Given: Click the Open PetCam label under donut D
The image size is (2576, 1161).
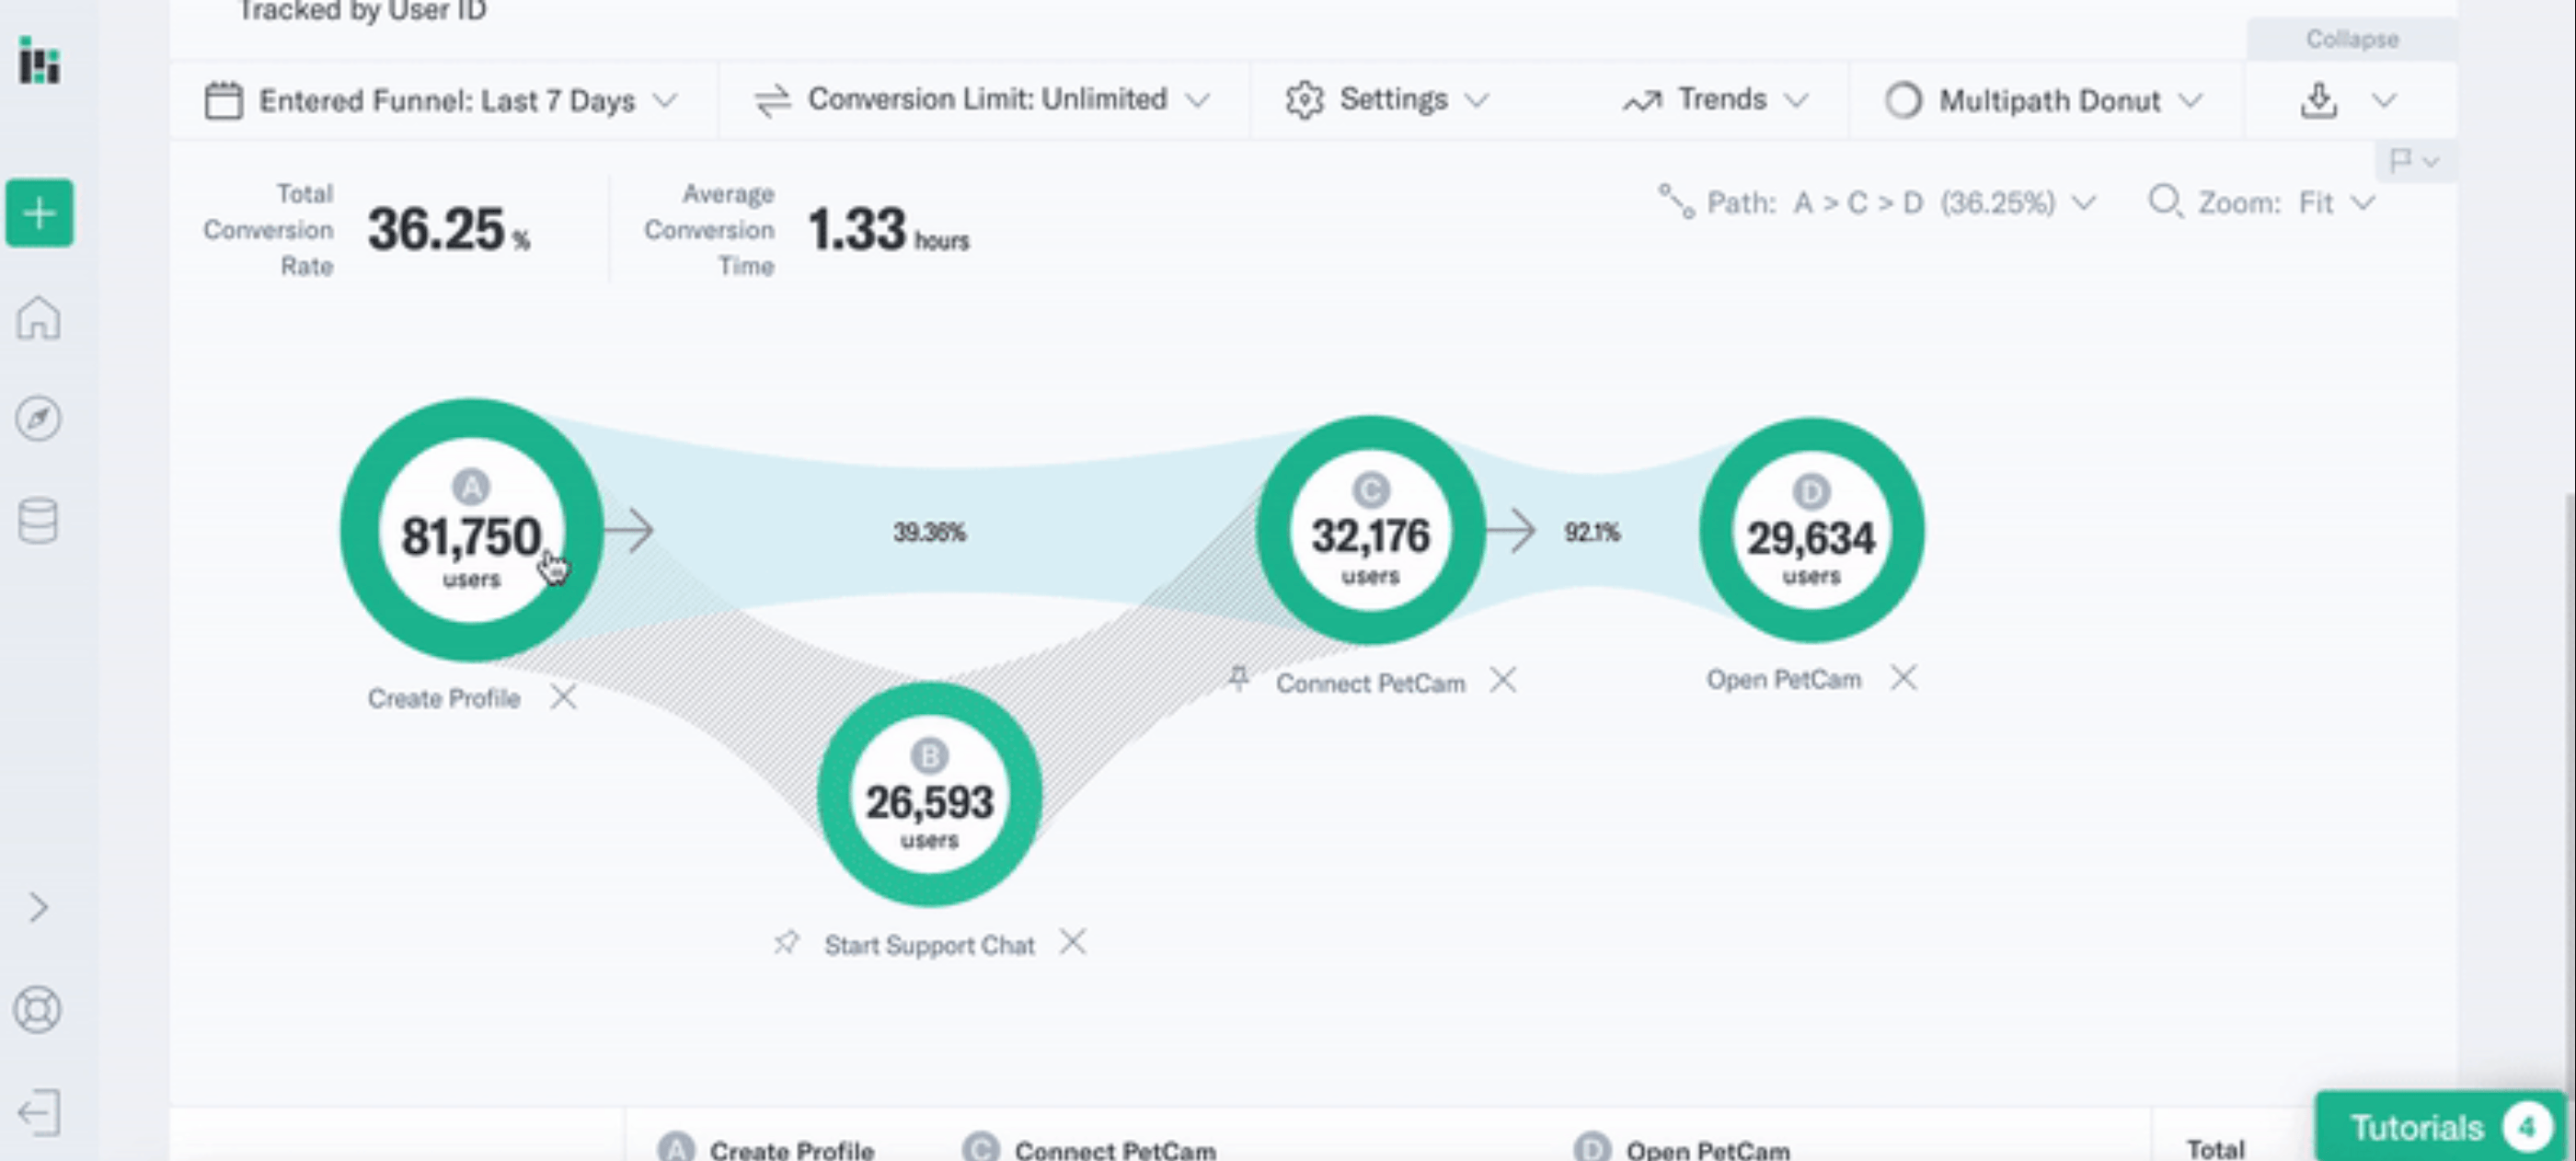Looking at the screenshot, I should (1784, 679).
